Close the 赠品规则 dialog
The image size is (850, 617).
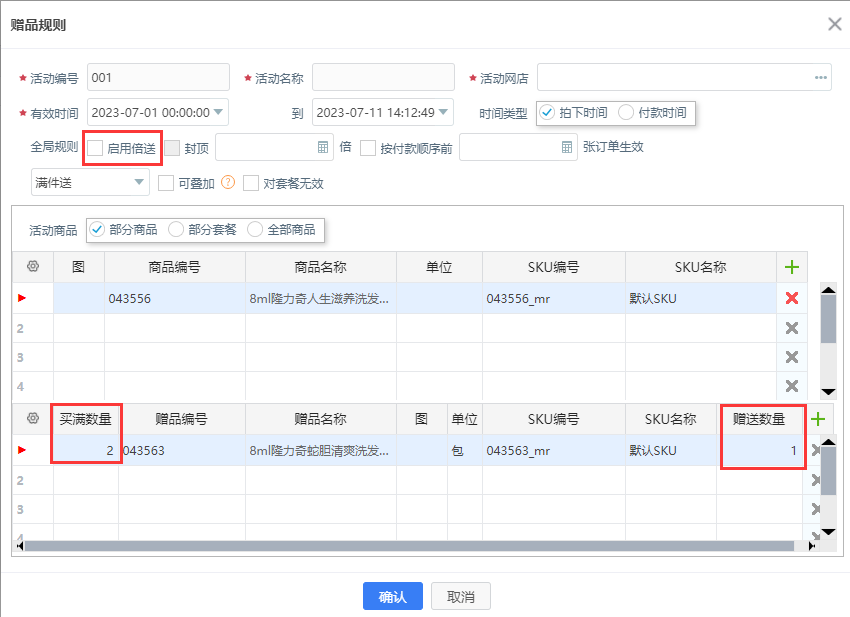click(x=835, y=24)
